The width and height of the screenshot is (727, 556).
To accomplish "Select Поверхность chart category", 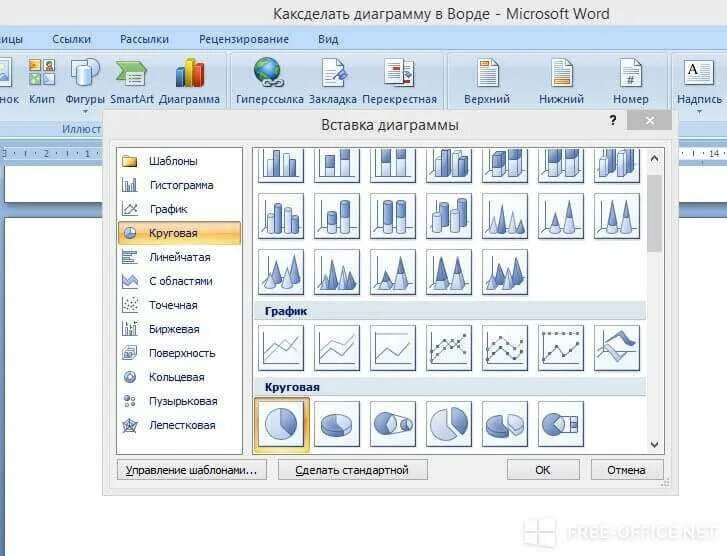I will click(179, 353).
